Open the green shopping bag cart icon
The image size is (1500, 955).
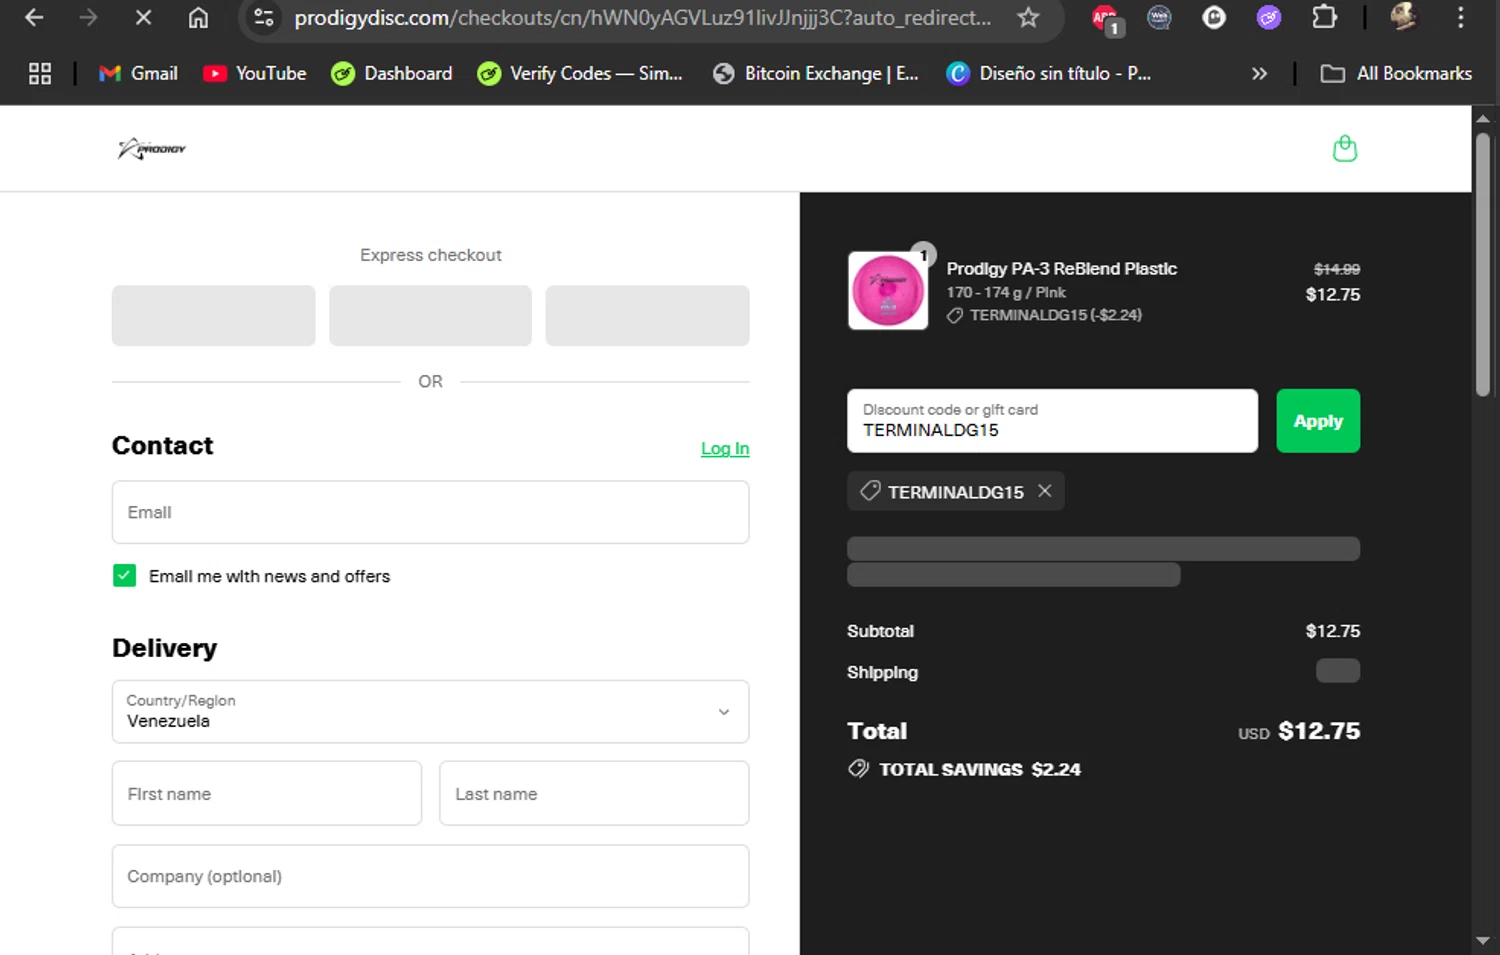point(1345,148)
